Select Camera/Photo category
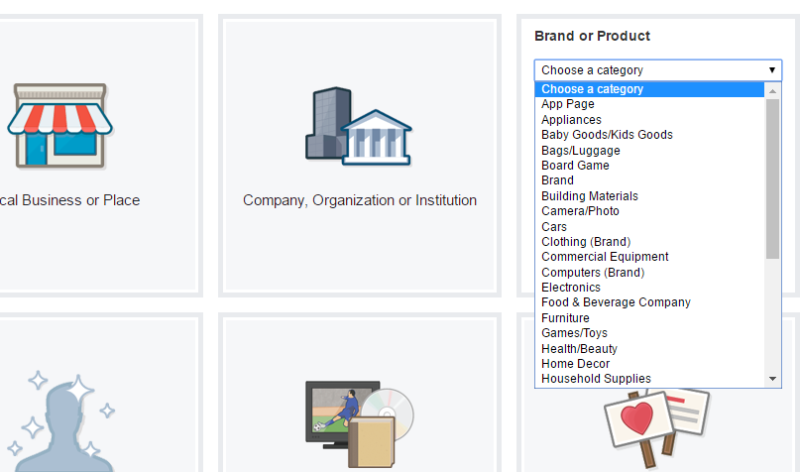The height and width of the screenshot is (472, 800). pos(649,211)
